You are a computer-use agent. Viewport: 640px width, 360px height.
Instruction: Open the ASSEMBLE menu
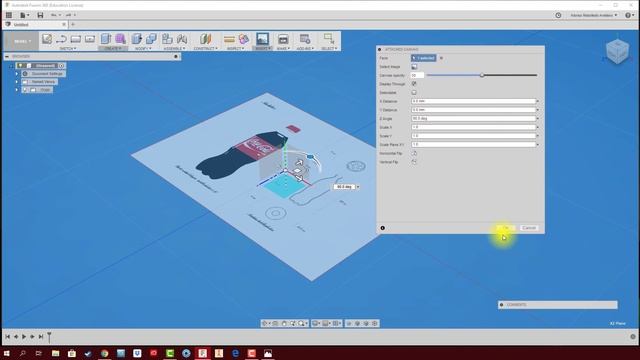point(174,49)
